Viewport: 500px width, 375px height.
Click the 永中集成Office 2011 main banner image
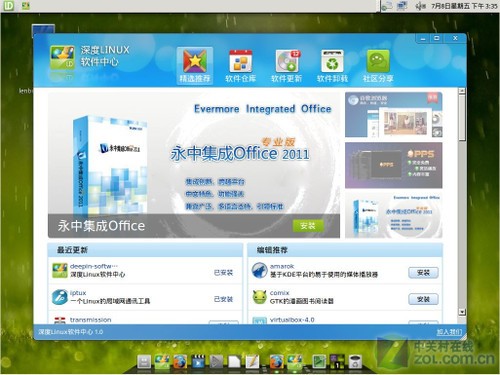[194, 165]
